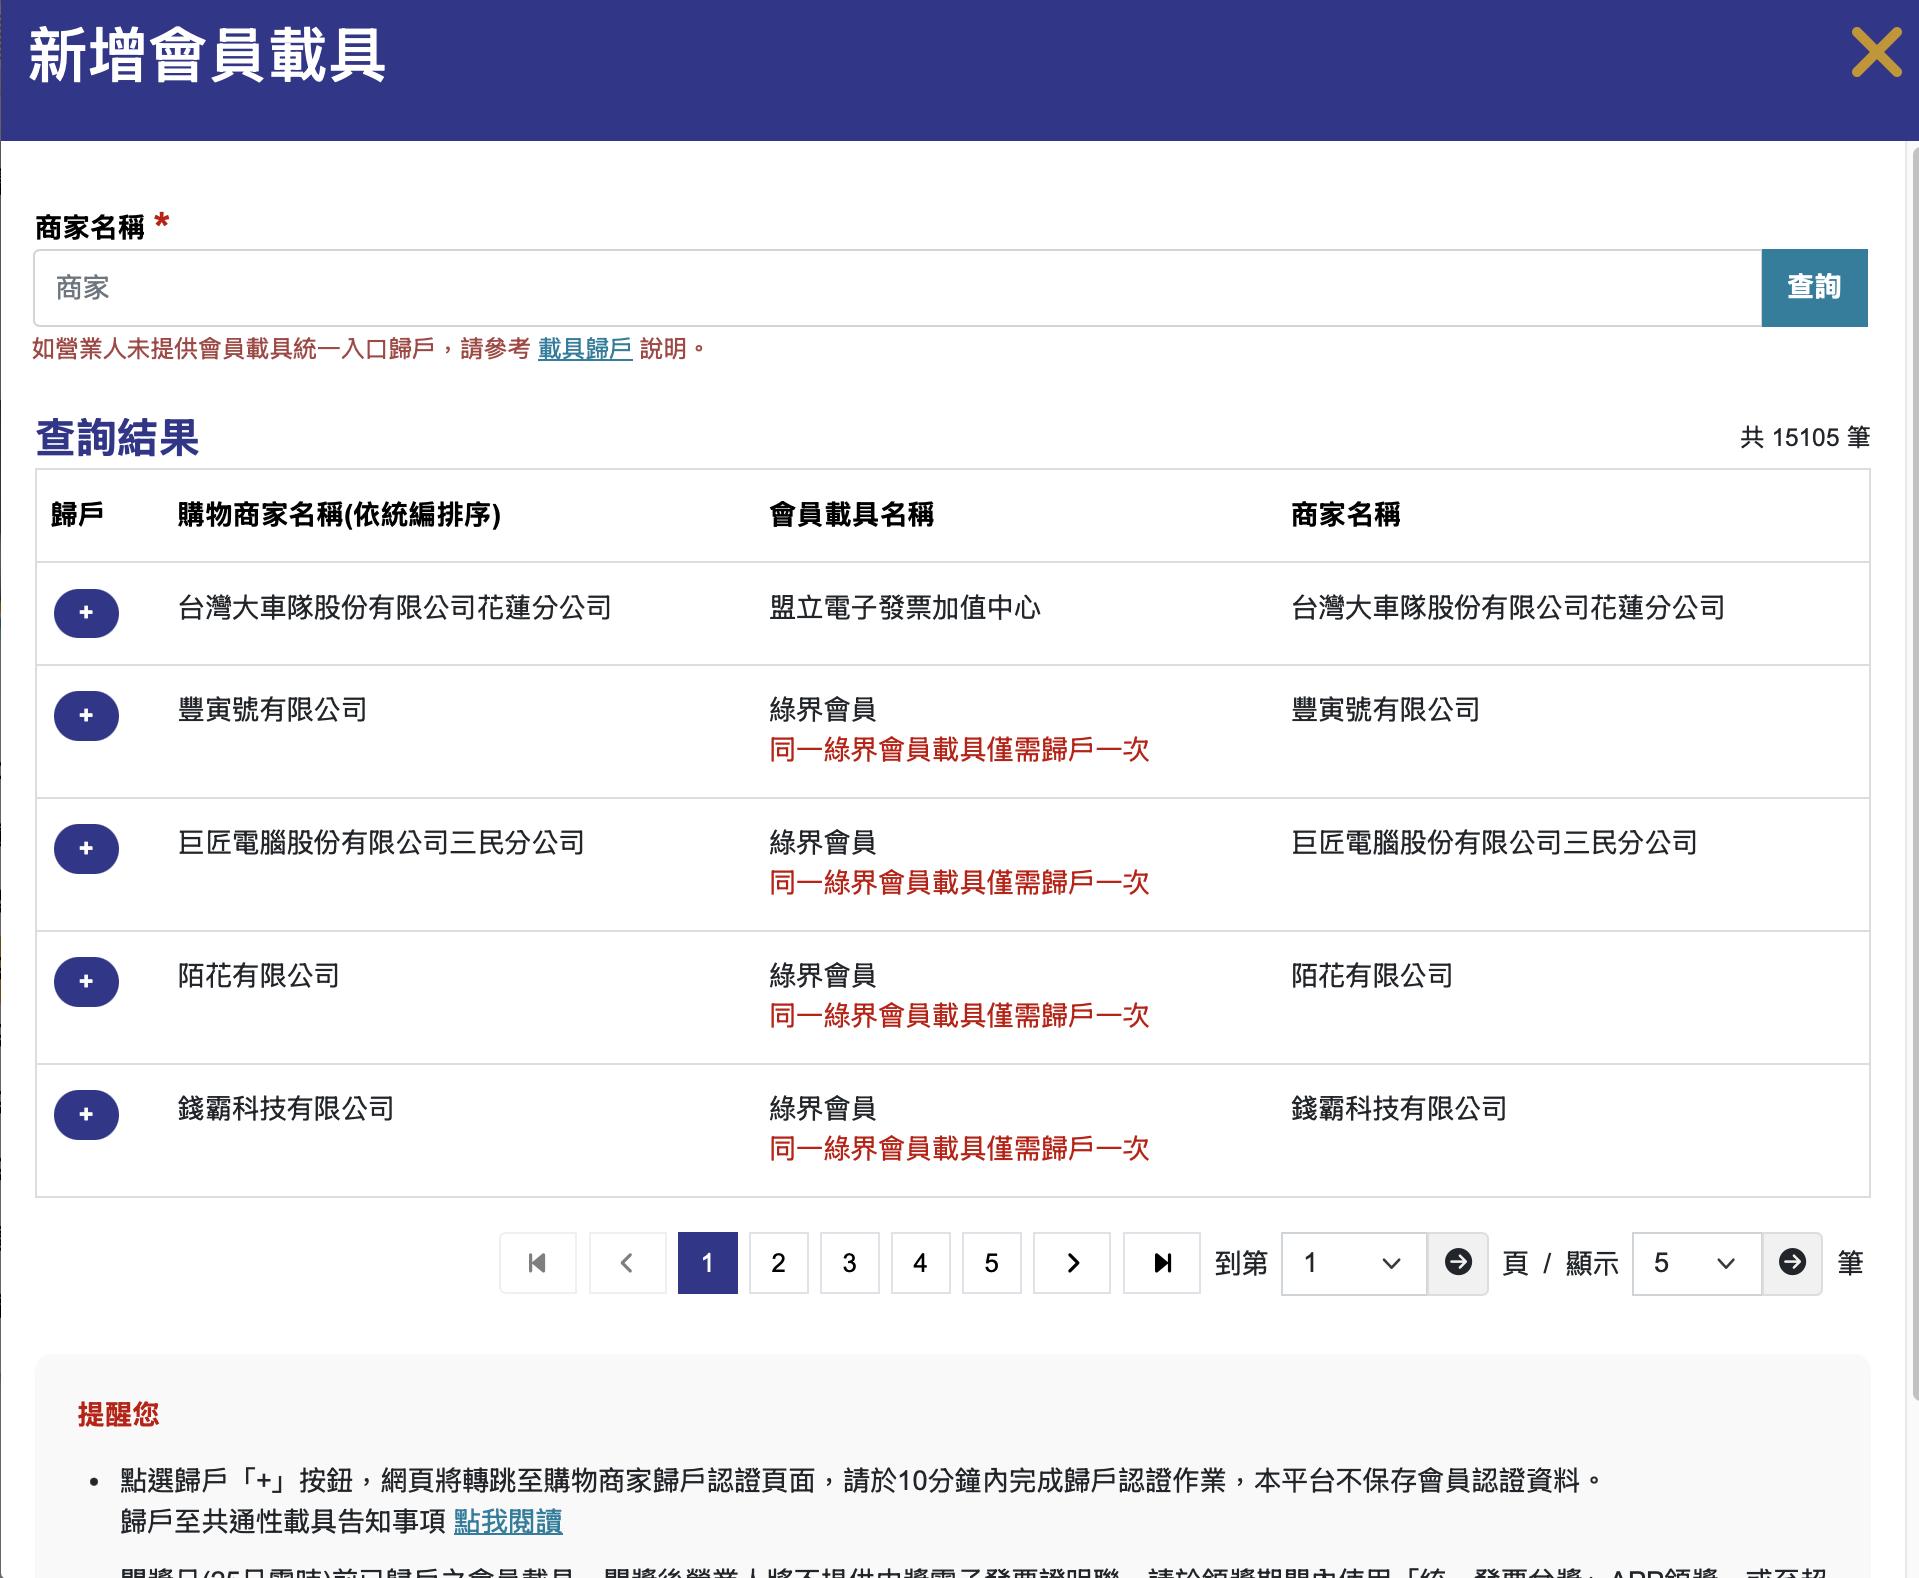The width and height of the screenshot is (1919, 1578).
Task: Click the 提醒您 reminder heading
Action: tap(119, 1414)
